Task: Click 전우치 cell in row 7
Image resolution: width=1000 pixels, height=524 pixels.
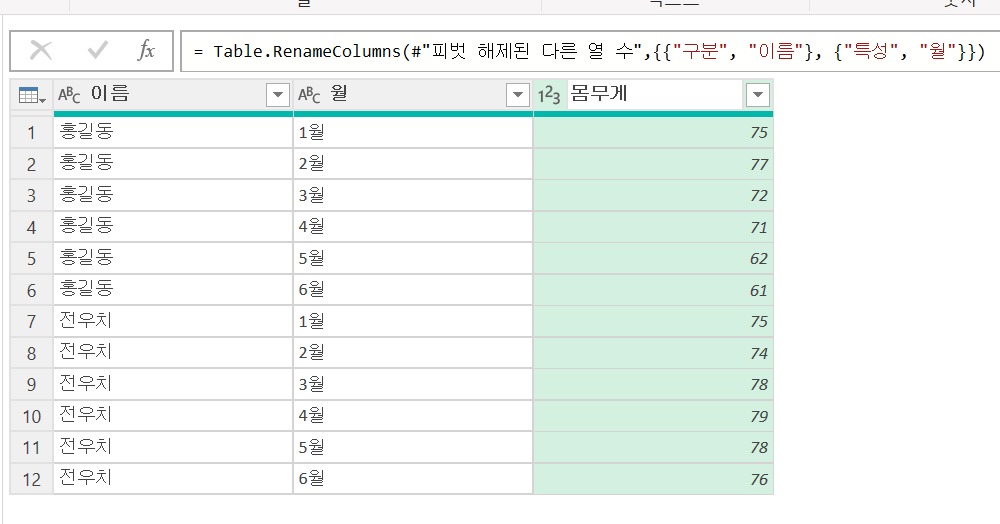Action: pyautogui.click(x=173, y=322)
